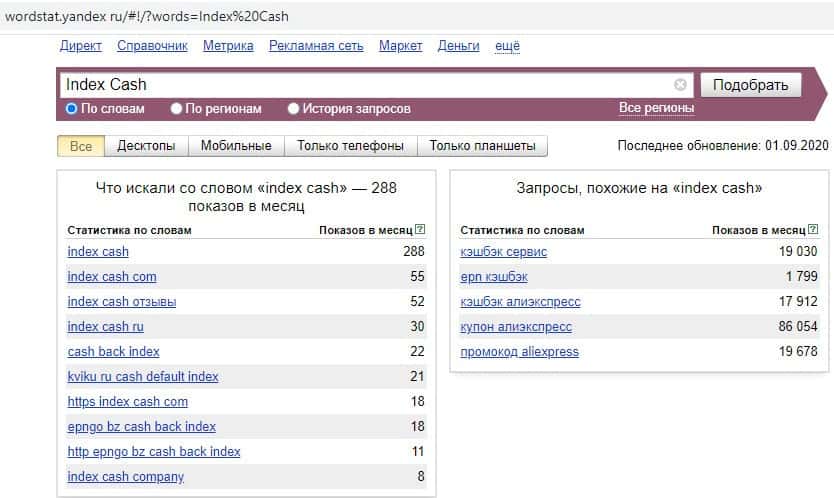The width and height of the screenshot is (834, 498).
Task: Open the 'https index cash com' link
Action: click(128, 402)
